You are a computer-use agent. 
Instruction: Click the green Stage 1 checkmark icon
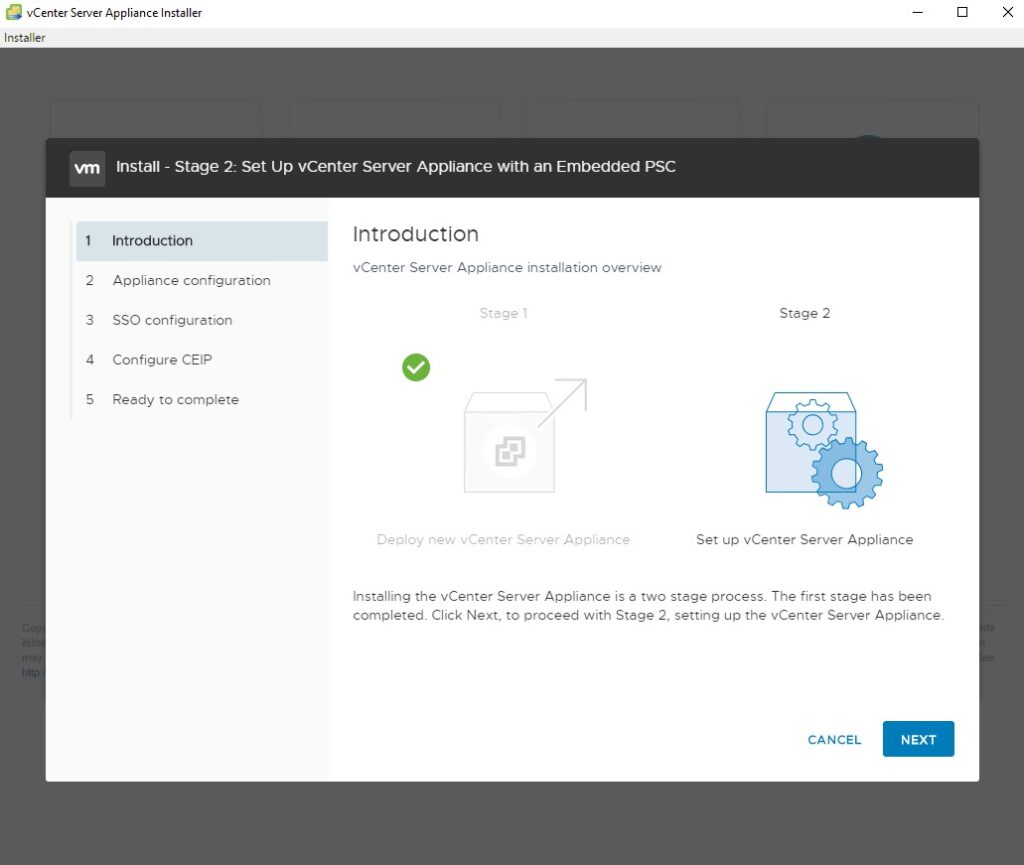416,368
